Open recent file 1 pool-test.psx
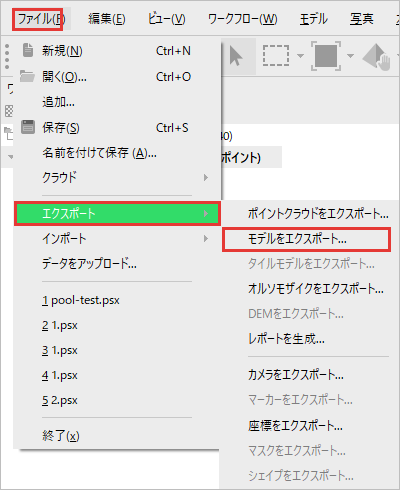The height and width of the screenshot is (490, 400). 117,300
